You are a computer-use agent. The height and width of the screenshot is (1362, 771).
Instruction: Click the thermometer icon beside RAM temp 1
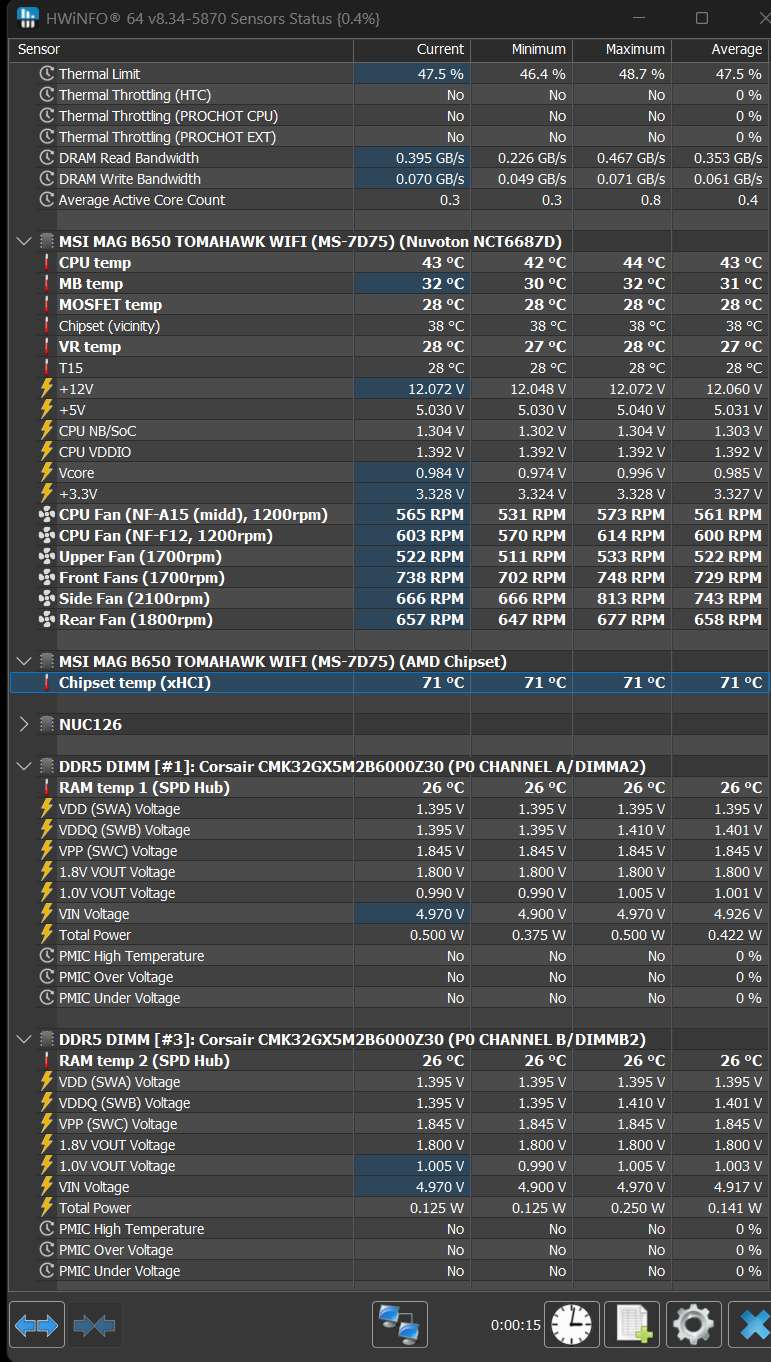47,788
